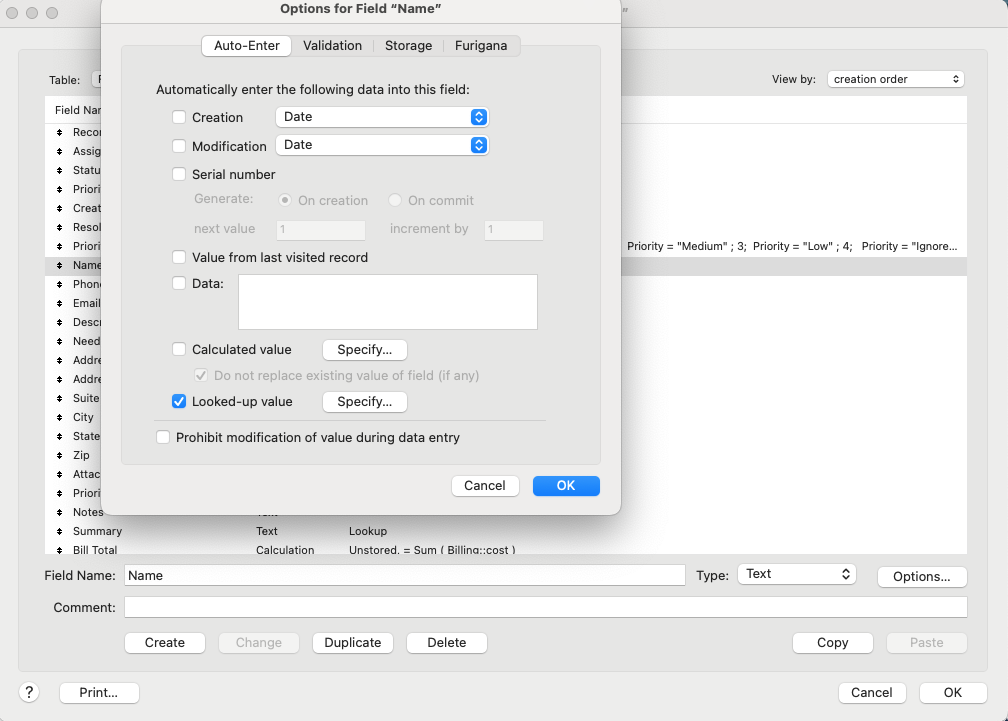Viewport: 1008px width, 721px height.
Task: Enable Prohibit modification of value during data entry
Action: tap(163, 437)
